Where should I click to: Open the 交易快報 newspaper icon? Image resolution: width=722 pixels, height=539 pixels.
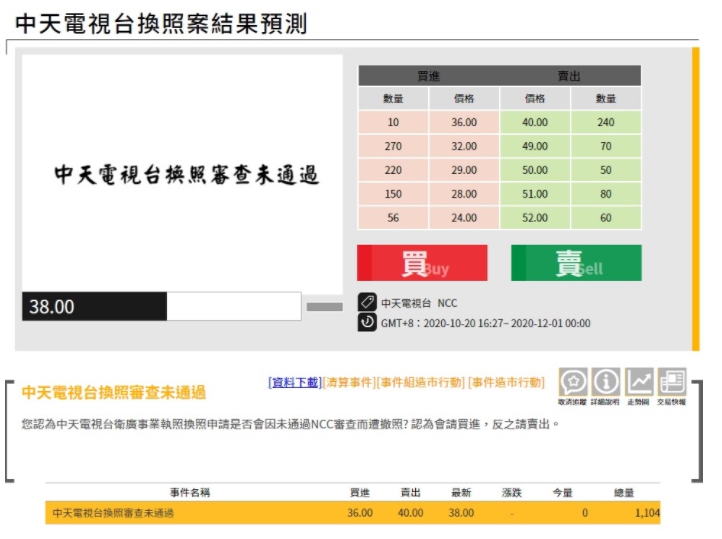[672, 382]
